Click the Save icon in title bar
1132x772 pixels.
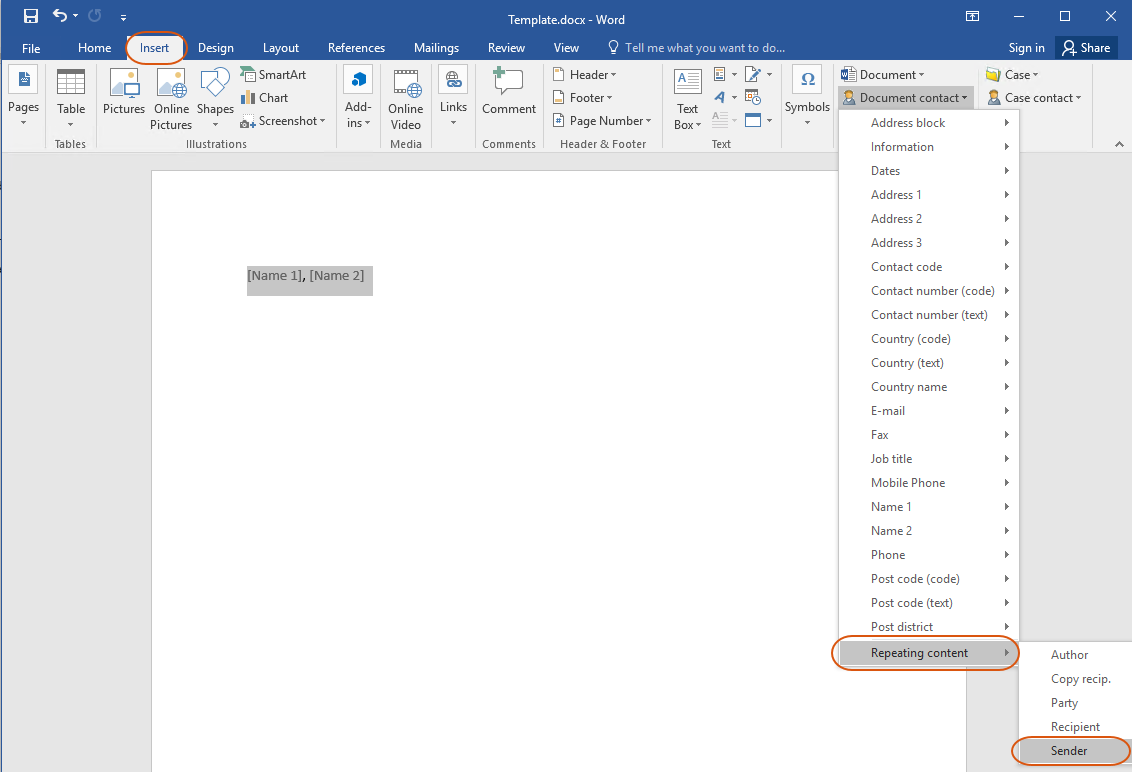tap(31, 16)
